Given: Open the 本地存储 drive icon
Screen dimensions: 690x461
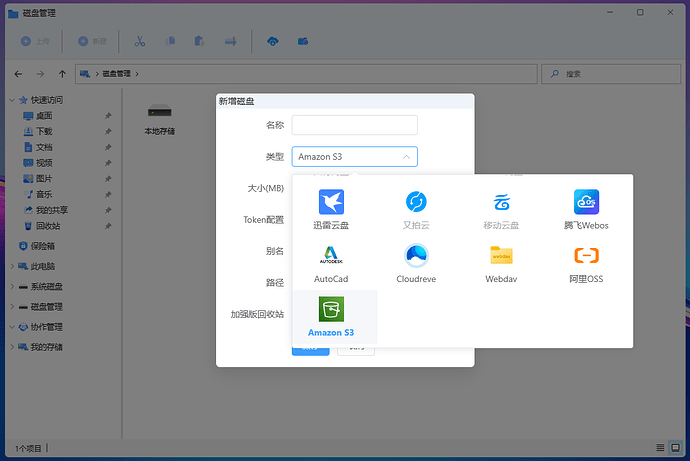Looking at the screenshot, I should tap(159, 119).
